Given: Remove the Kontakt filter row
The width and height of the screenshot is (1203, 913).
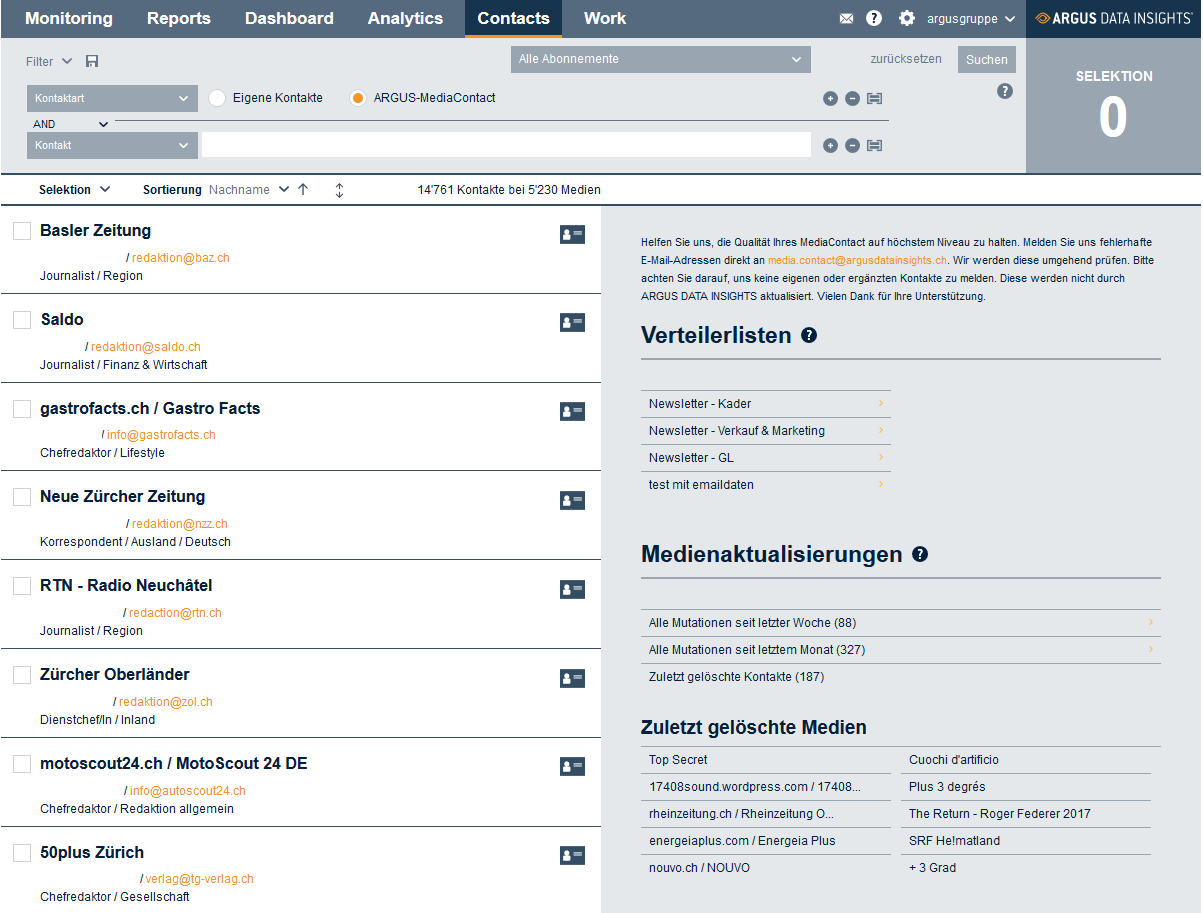Looking at the screenshot, I should pos(852,145).
